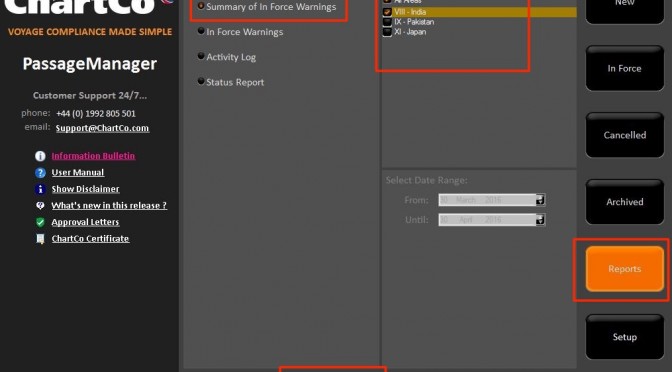
Task: Click the Information Bulletin info icon
Action: (40, 156)
